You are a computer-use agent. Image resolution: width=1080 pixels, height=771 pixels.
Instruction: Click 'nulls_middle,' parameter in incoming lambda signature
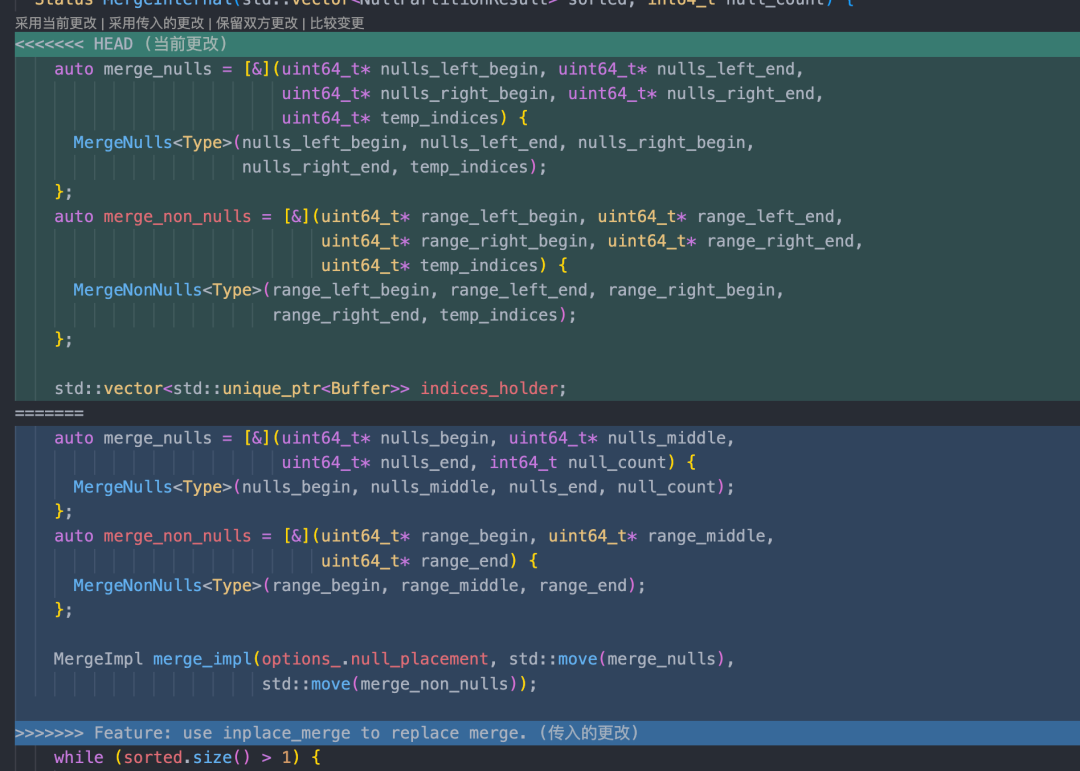(x=671, y=438)
